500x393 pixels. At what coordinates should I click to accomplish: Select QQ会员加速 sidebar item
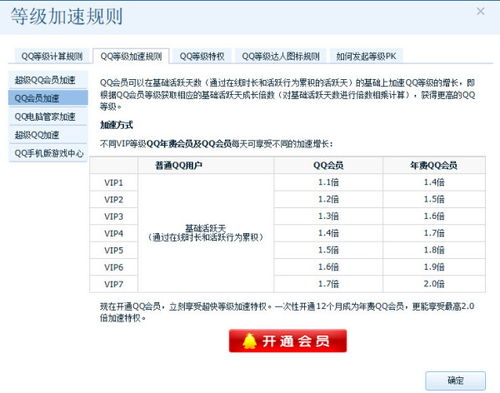tap(48, 98)
